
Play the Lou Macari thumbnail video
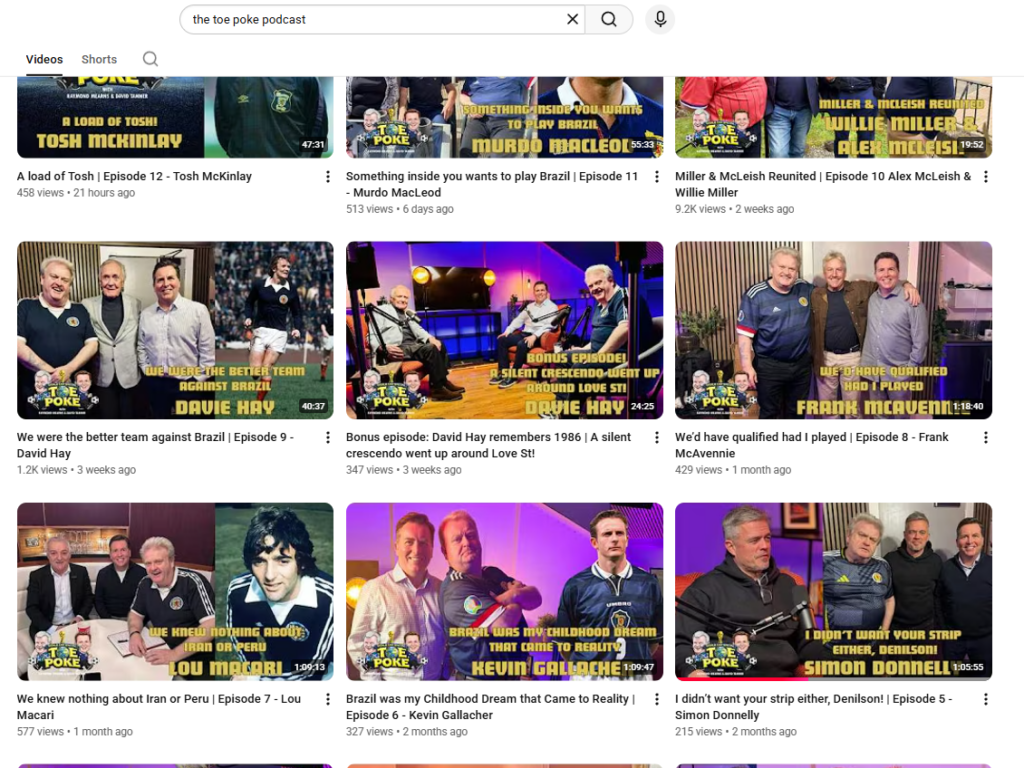175,592
